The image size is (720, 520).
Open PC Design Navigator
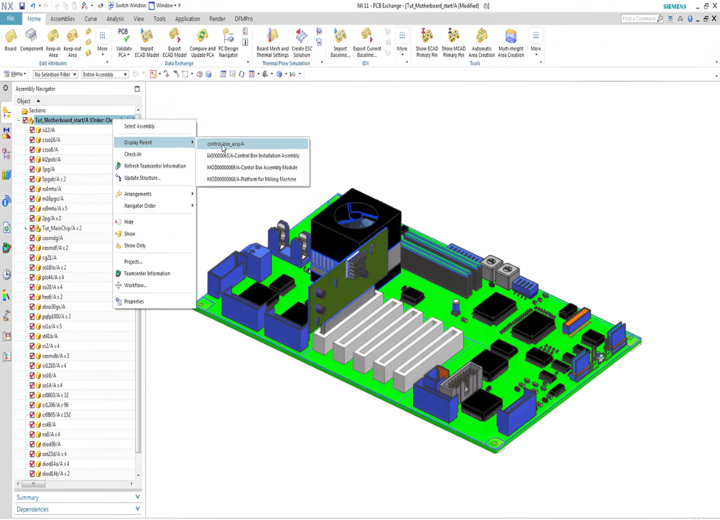pos(228,42)
